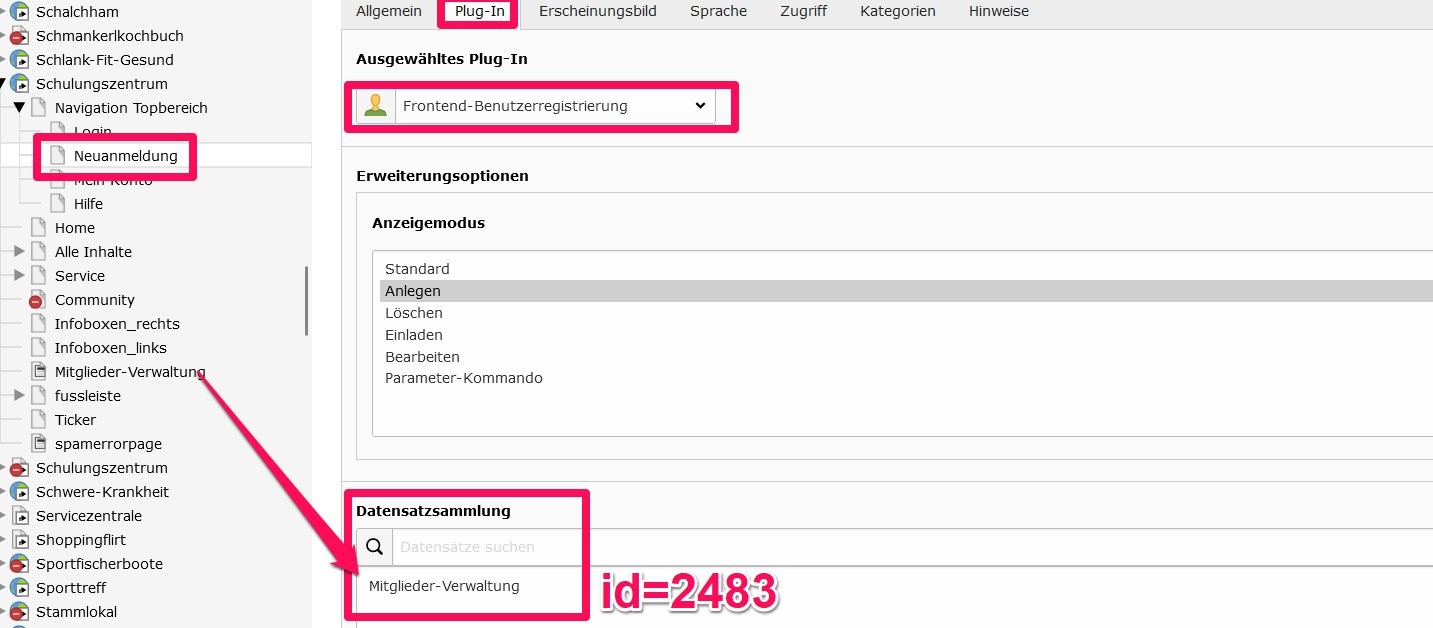This screenshot has height=628, width=1433.
Task: Click the Mitglieder-Verwaltung folder icon in tree
Action: coord(38,372)
